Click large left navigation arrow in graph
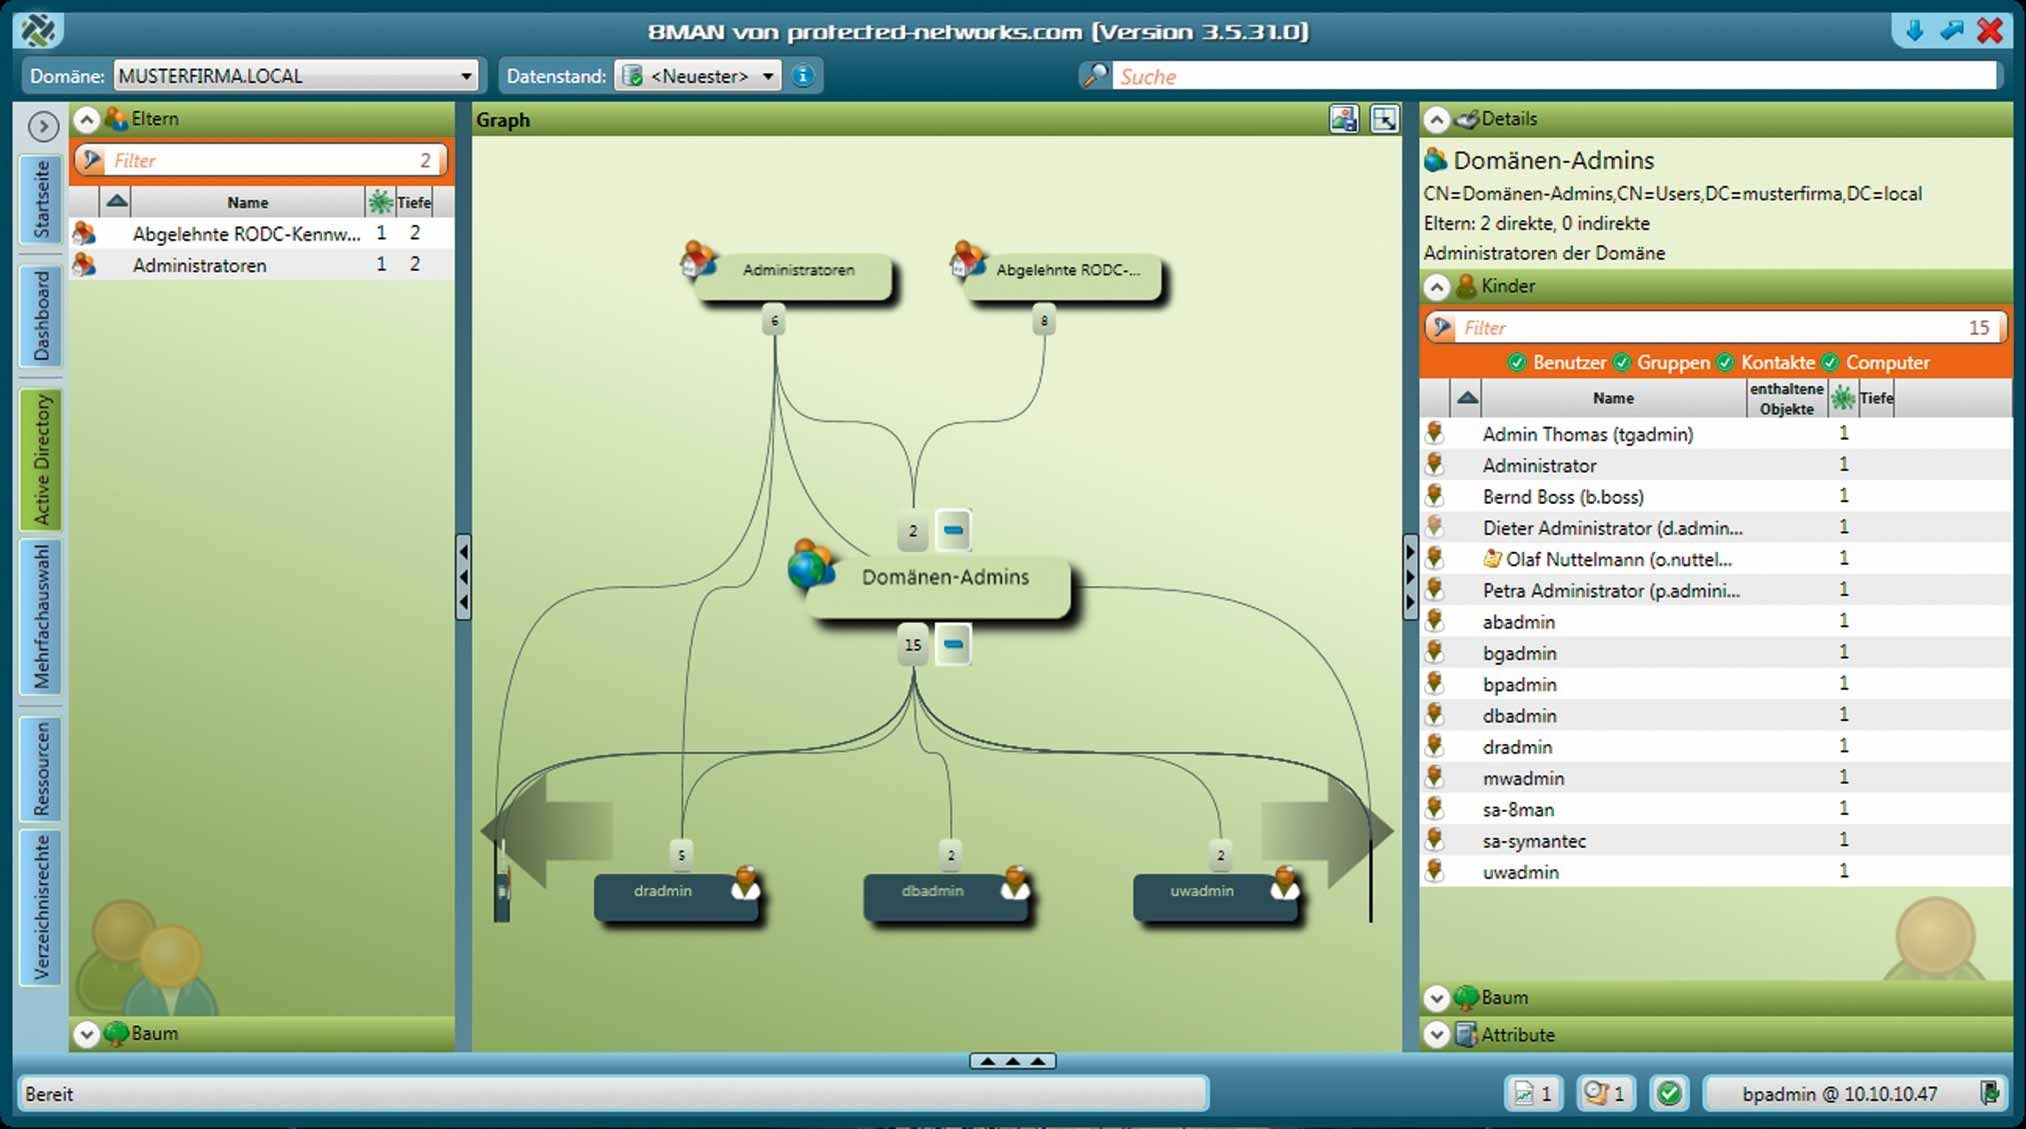The height and width of the screenshot is (1129, 2026). pyautogui.click(x=545, y=830)
